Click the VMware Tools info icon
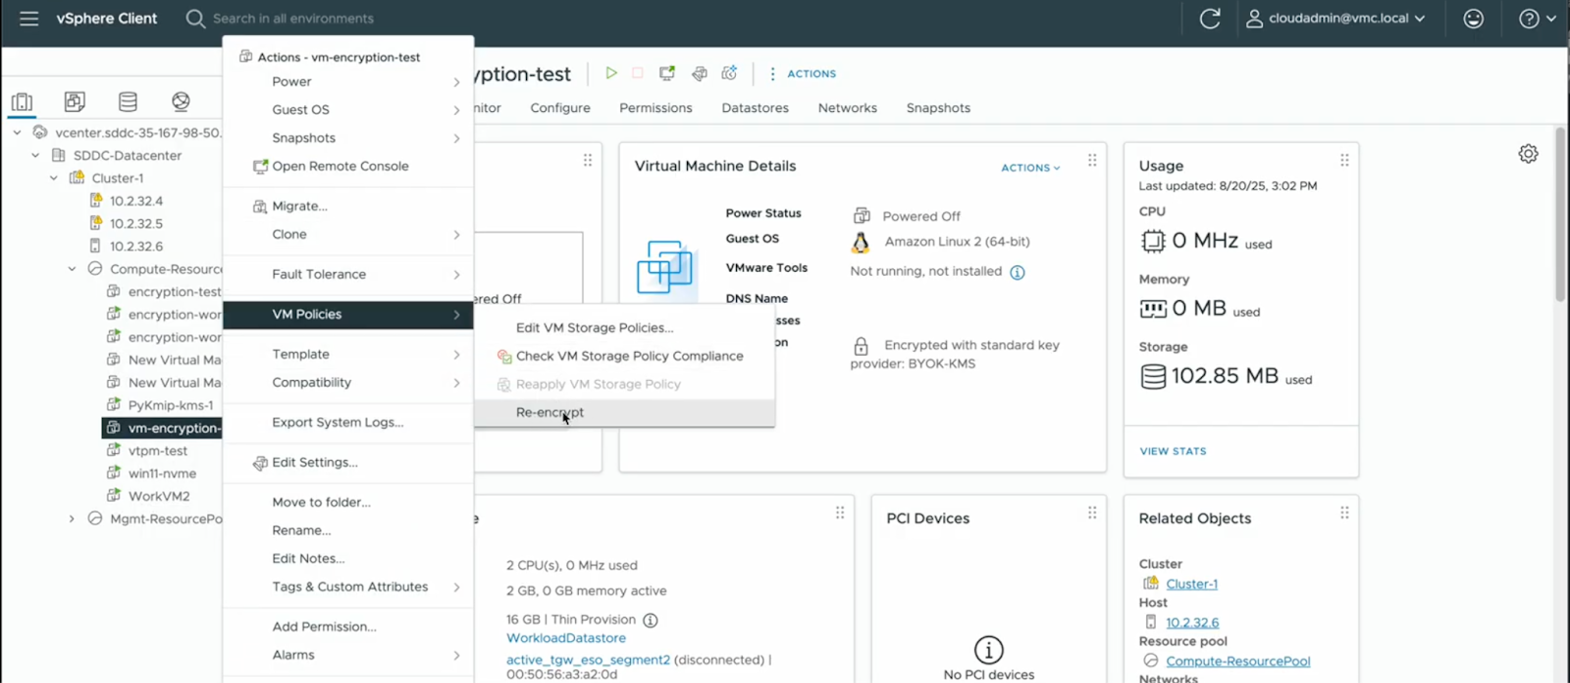This screenshot has height=683, width=1570. point(1017,272)
